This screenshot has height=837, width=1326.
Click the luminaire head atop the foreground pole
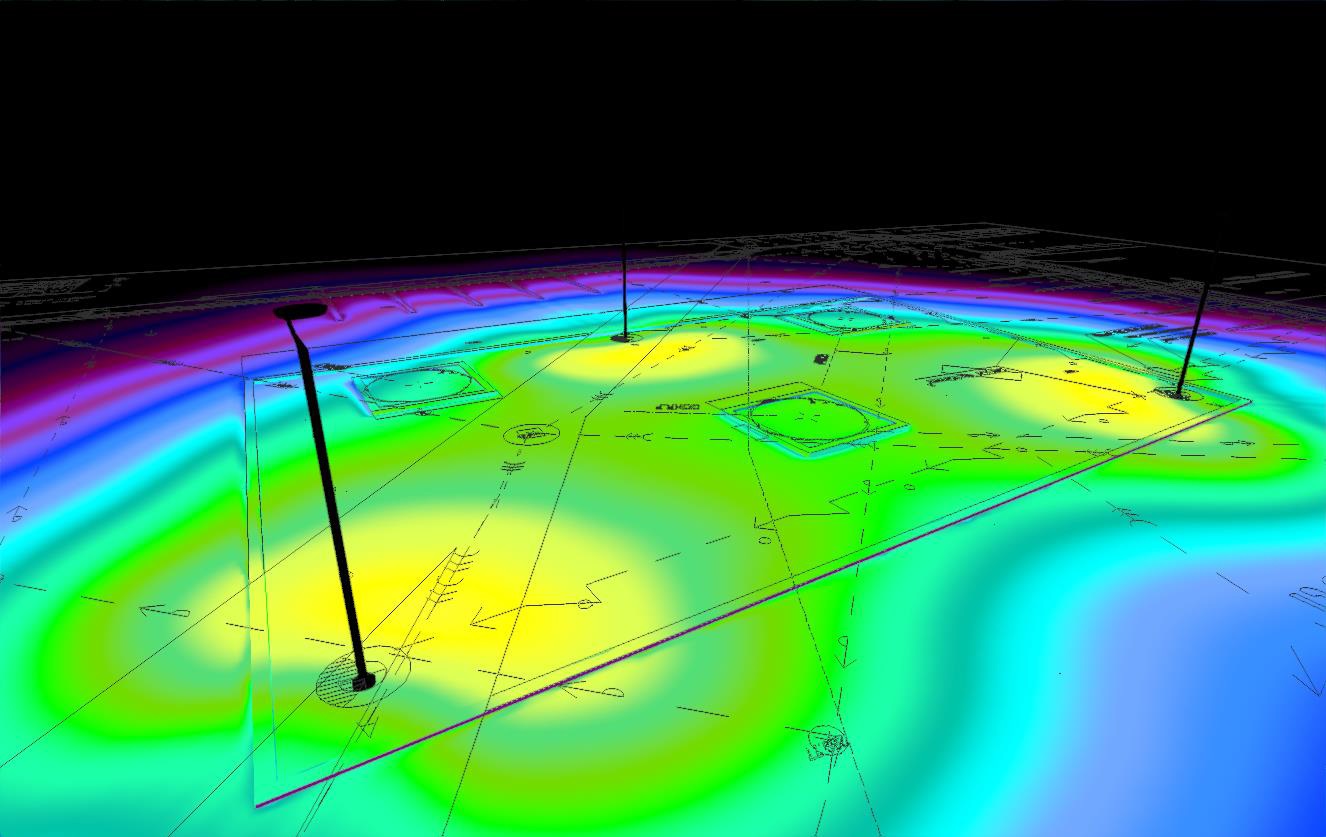coord(300,311)
